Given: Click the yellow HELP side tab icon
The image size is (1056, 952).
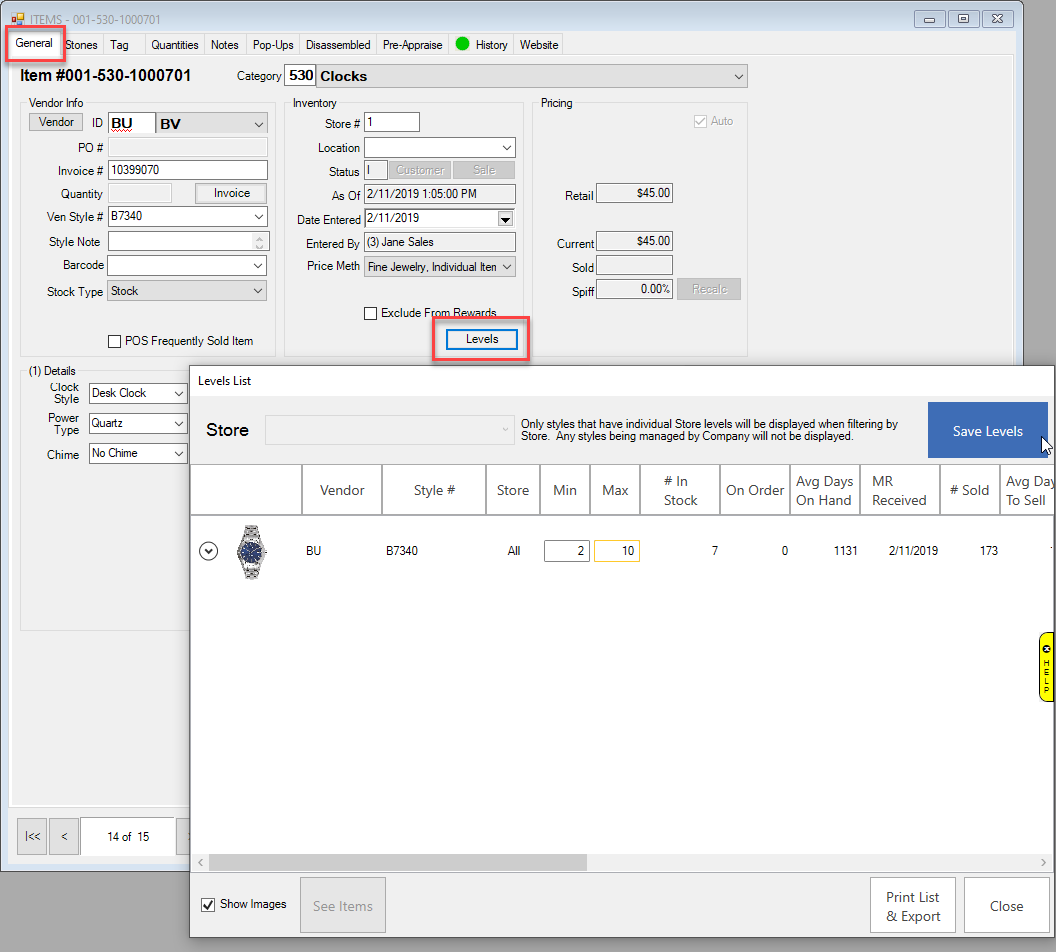Looking at the screenshot, I should [x=1046, y=666].
